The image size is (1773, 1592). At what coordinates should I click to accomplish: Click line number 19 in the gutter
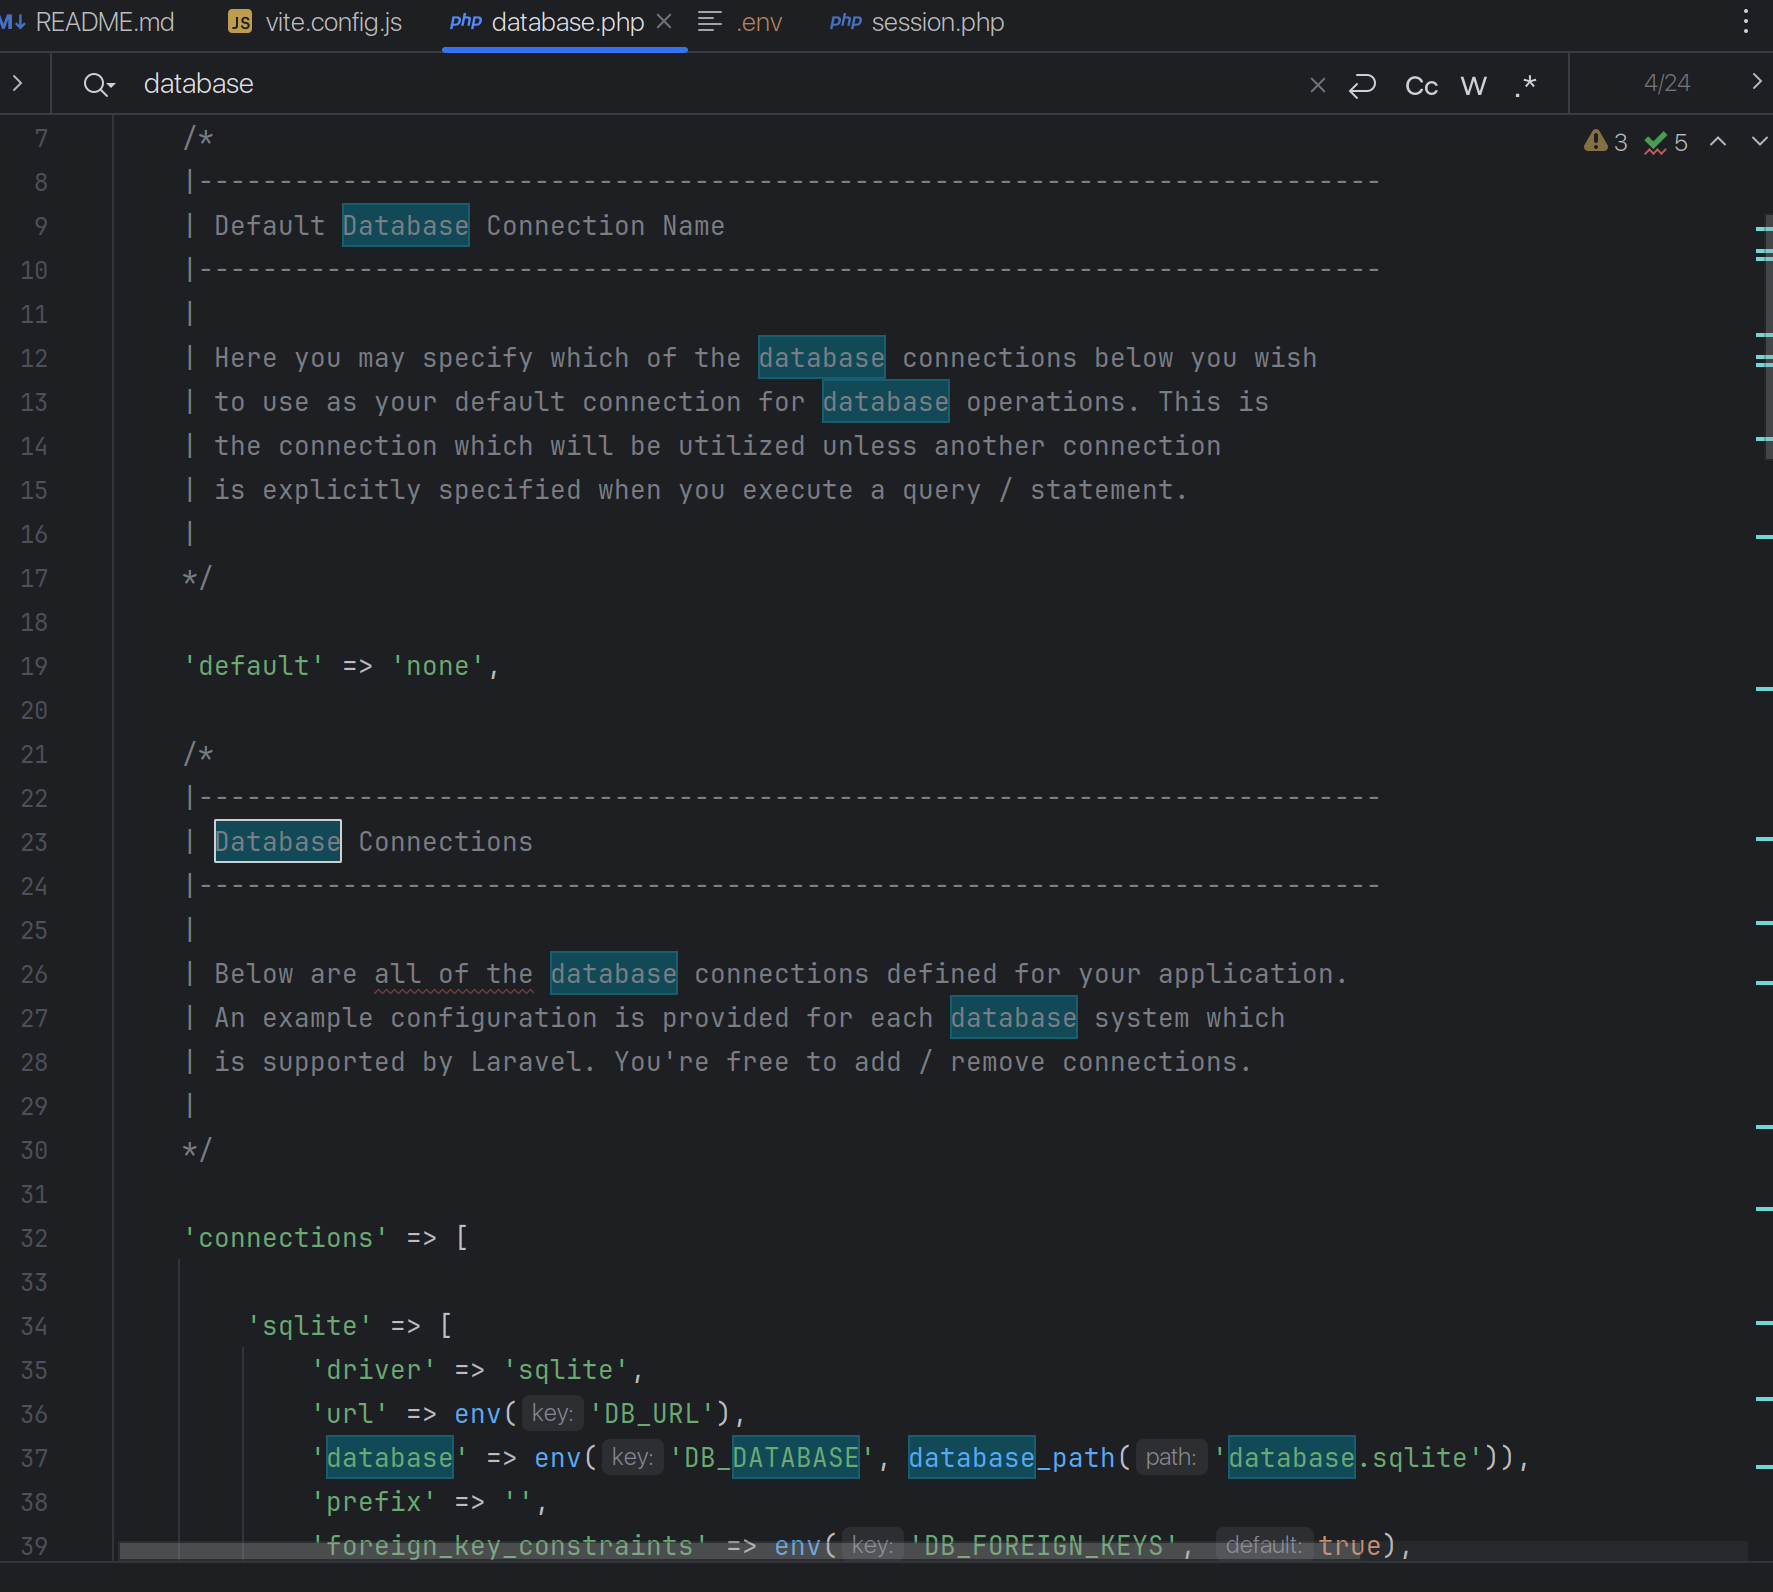click(34, 666)
